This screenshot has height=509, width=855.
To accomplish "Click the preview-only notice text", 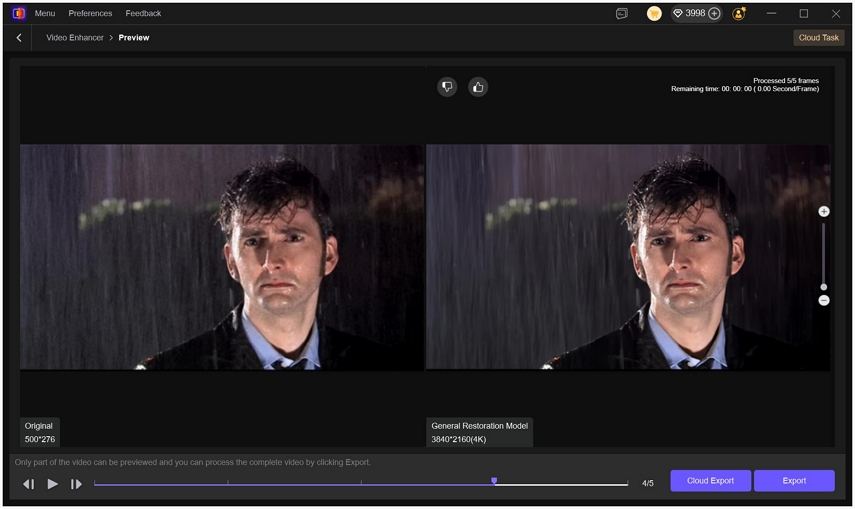I will click(x=192, y=462).
